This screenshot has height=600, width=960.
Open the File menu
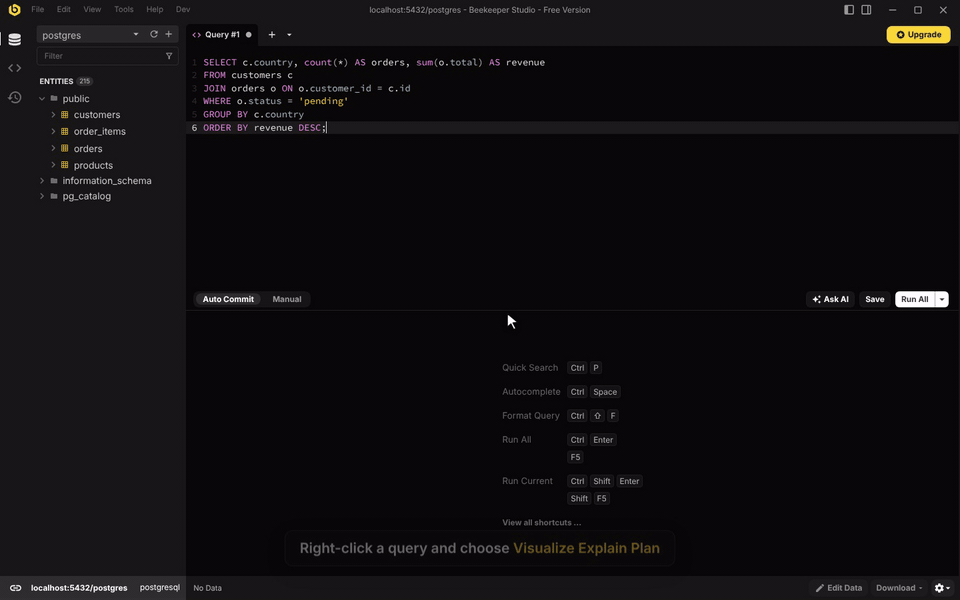[x=37, y=9]
